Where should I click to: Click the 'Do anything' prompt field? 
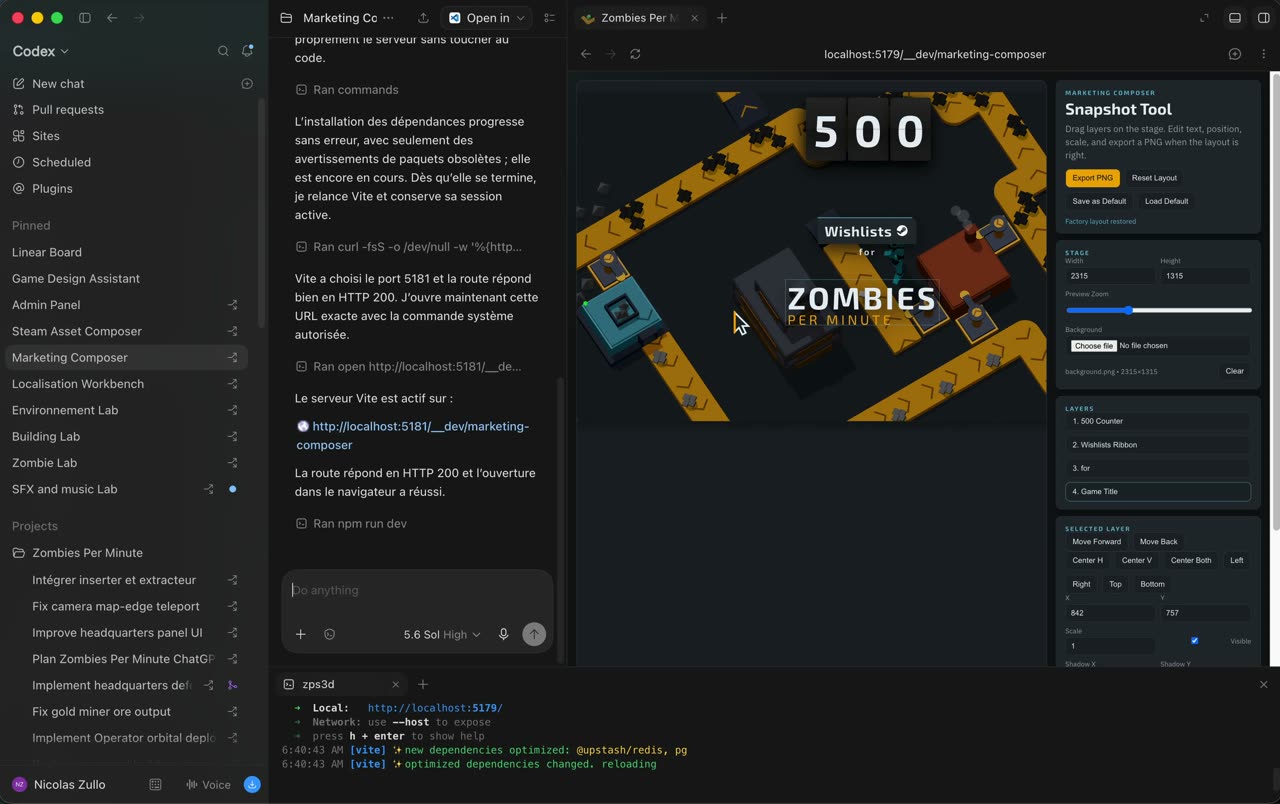click(417, 591)
